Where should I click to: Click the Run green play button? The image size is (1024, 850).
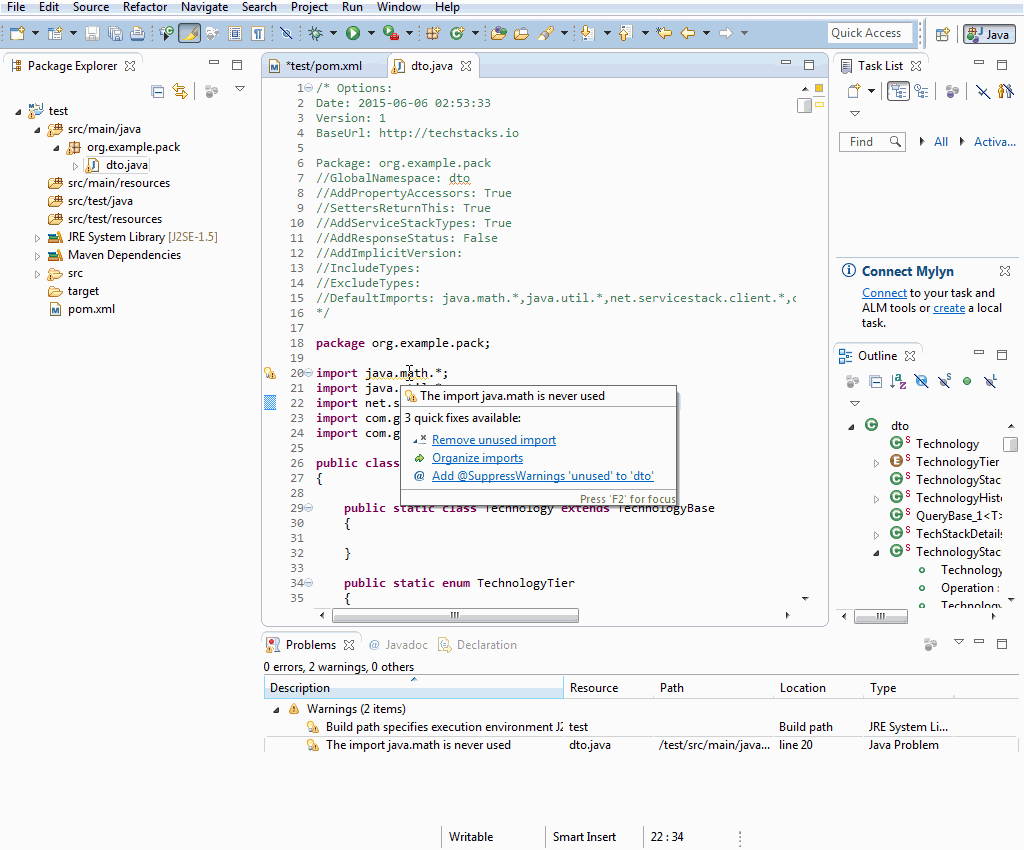pyautogui.click(x=353, y=34)
